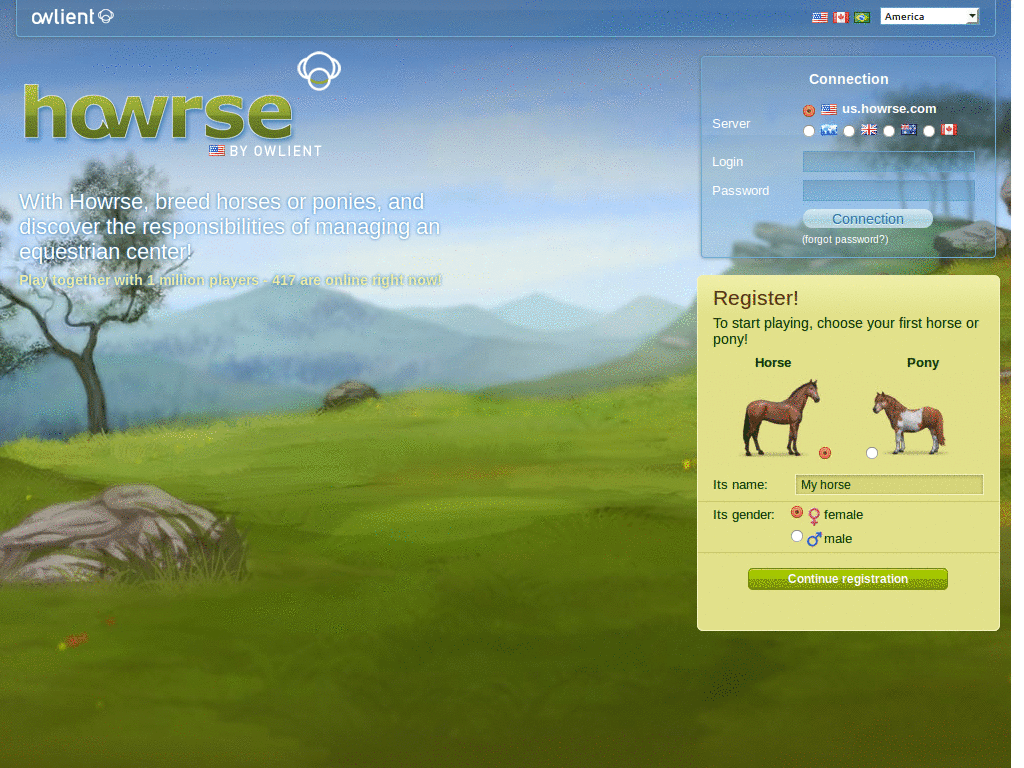Click the world map server flag icon

click(829, 130)
